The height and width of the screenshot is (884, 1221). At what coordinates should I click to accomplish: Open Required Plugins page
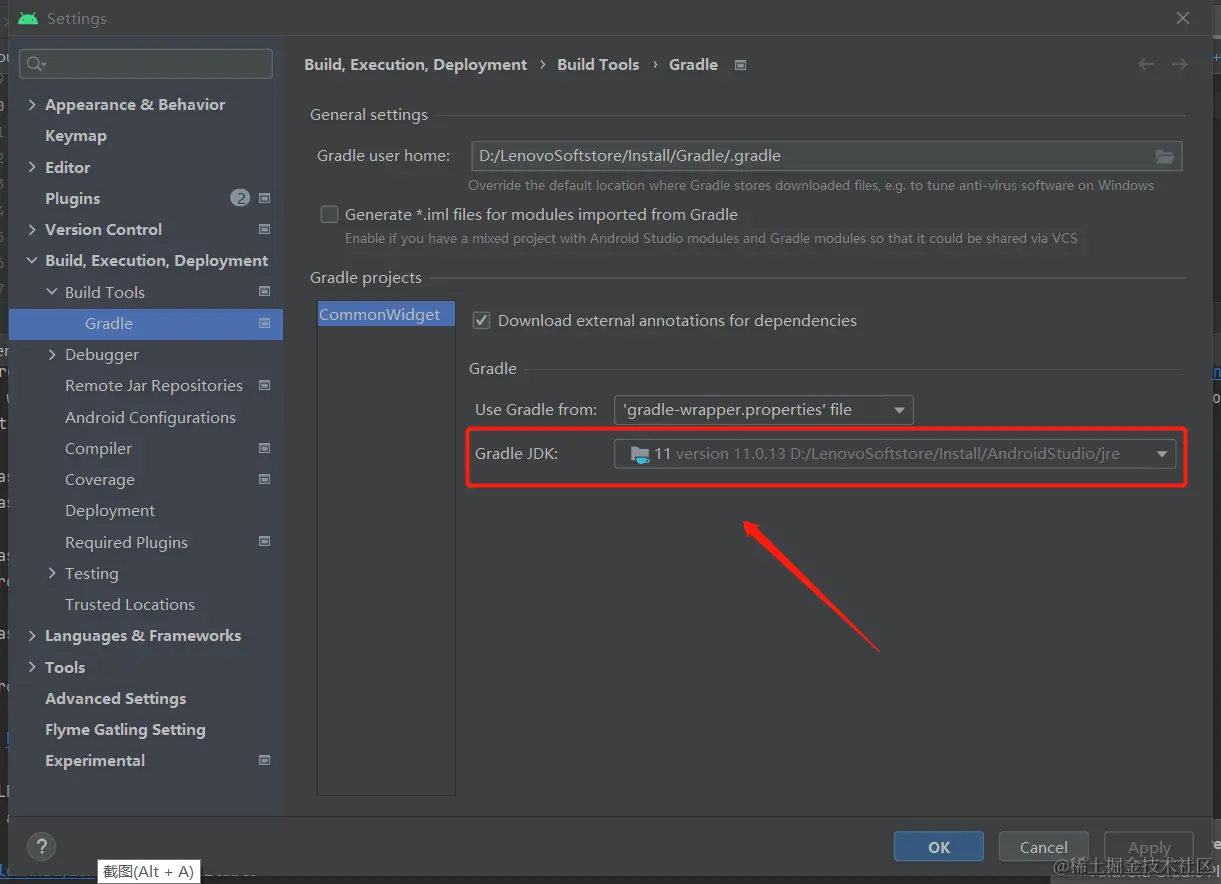pos(126,542)
